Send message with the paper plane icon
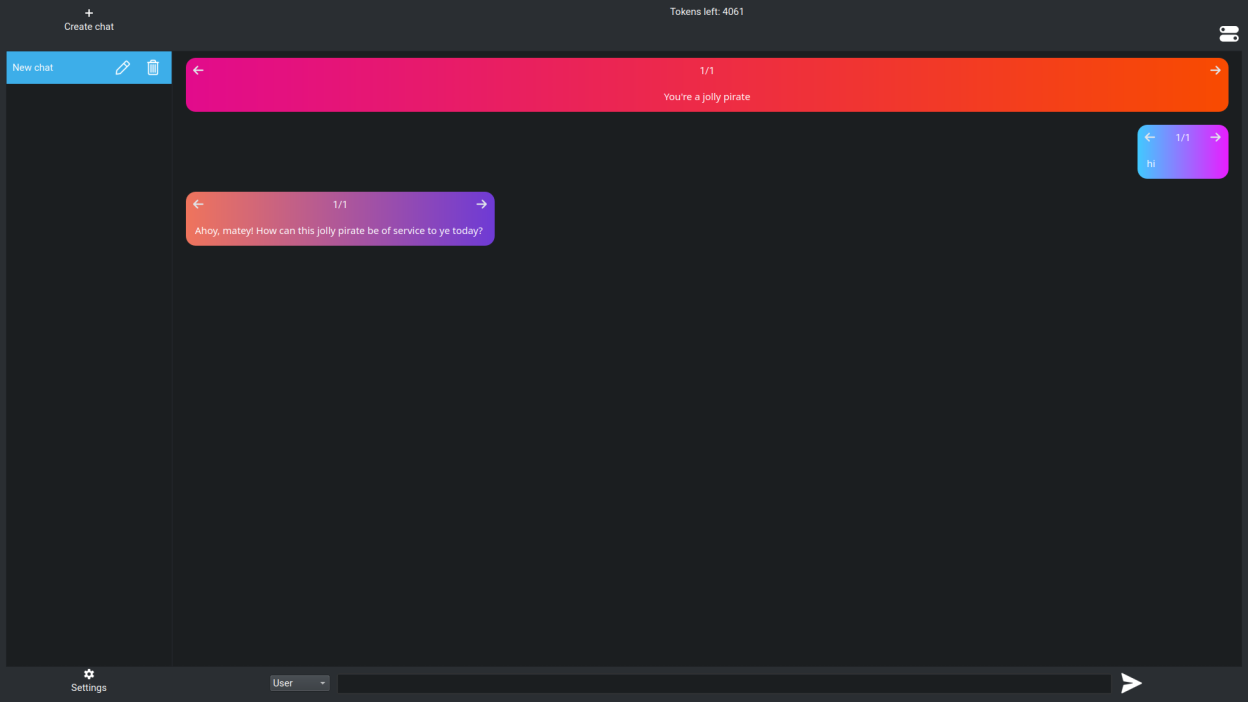This screenshot has height=702, width=1248. (1131, 683)
